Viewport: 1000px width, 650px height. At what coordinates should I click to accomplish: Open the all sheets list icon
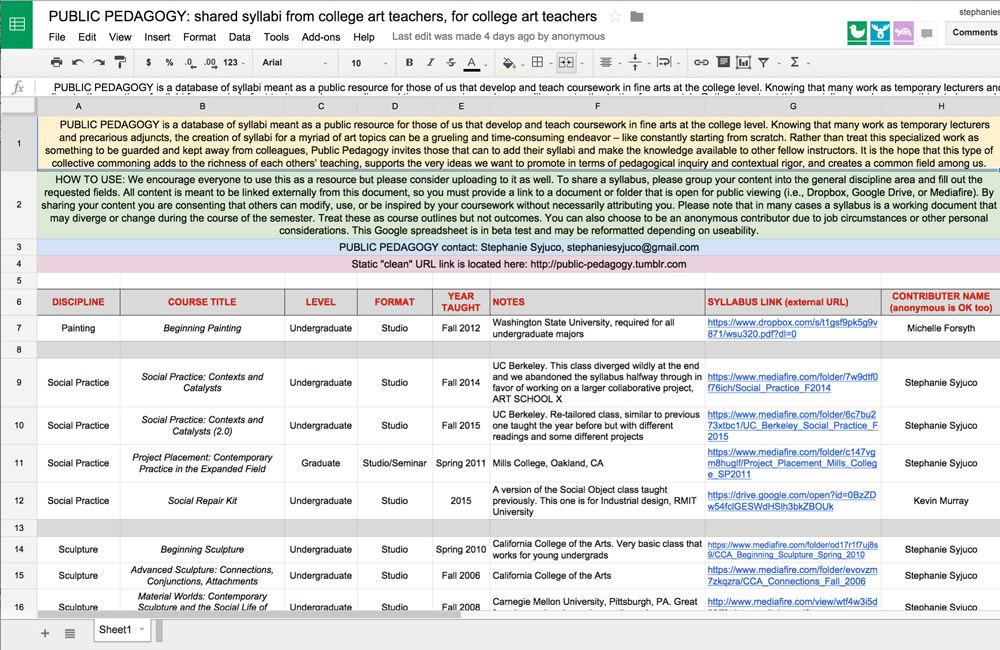click(70, 633)
